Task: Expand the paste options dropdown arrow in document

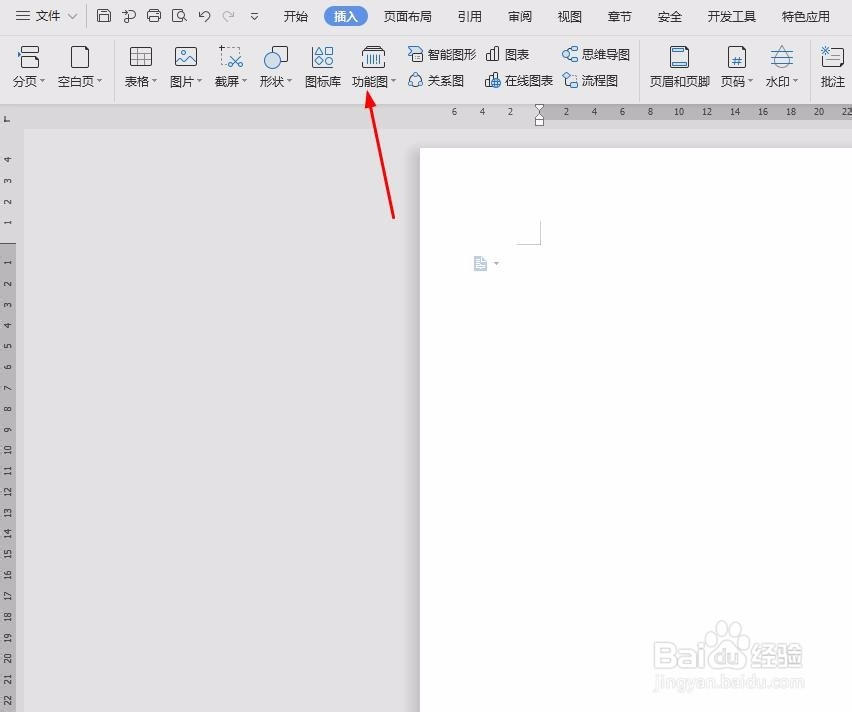Action: pos(496,264)
